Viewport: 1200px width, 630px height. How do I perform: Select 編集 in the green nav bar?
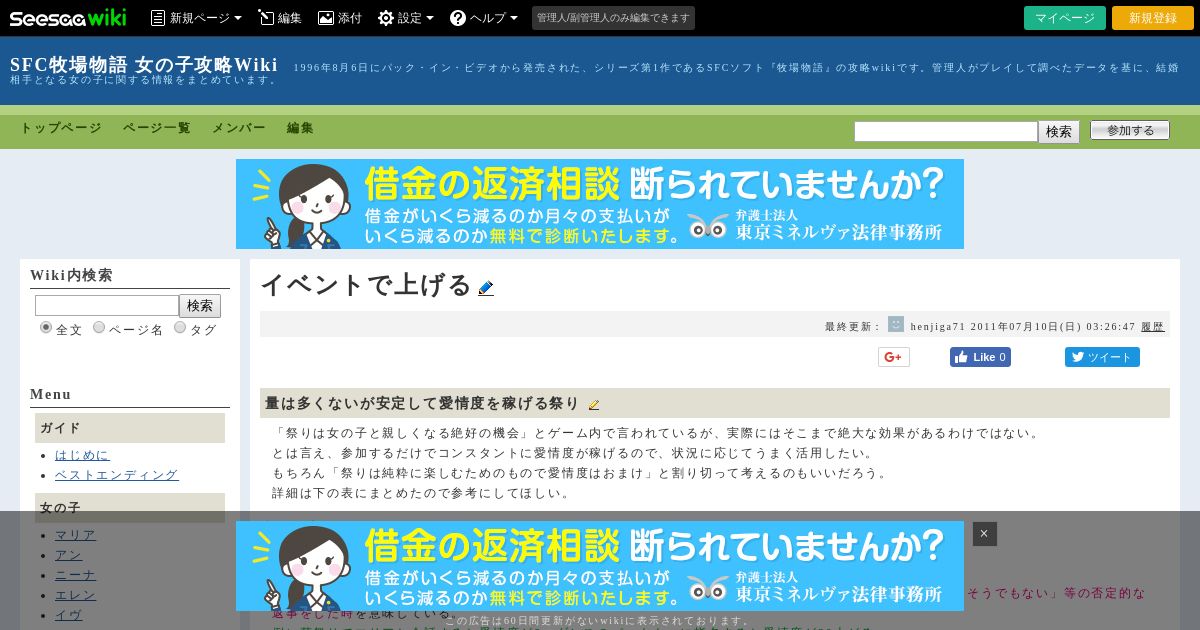(x=301, y=128)
